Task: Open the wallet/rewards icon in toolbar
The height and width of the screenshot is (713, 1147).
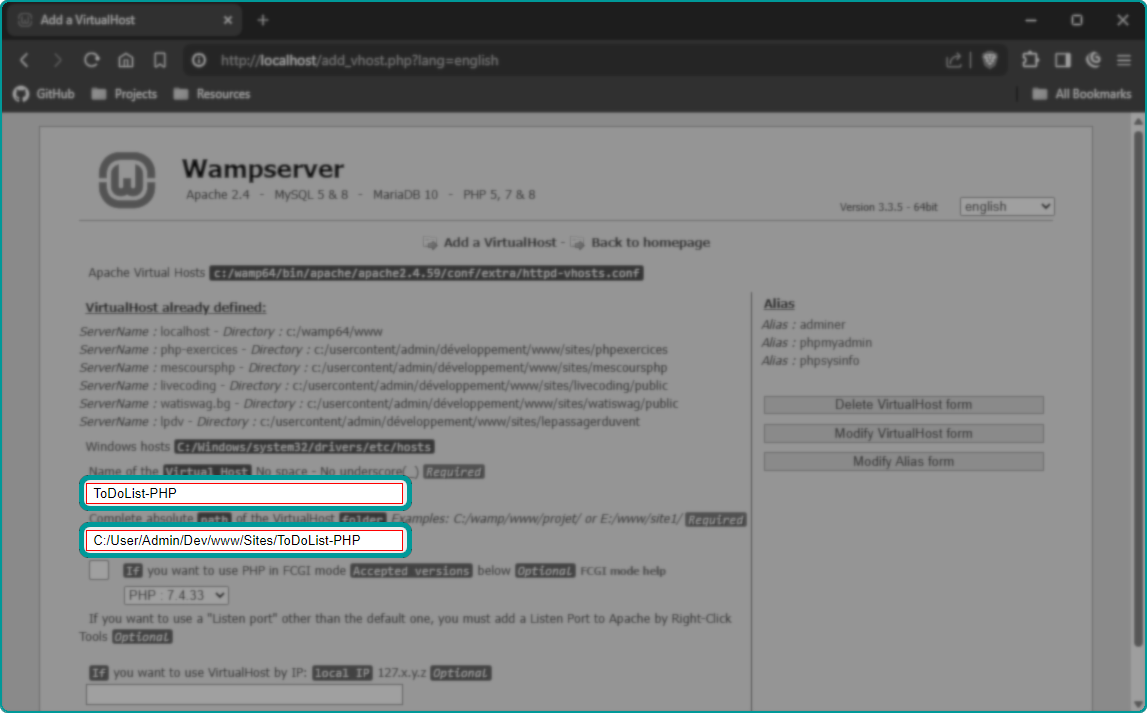Action: point(1094,60)
